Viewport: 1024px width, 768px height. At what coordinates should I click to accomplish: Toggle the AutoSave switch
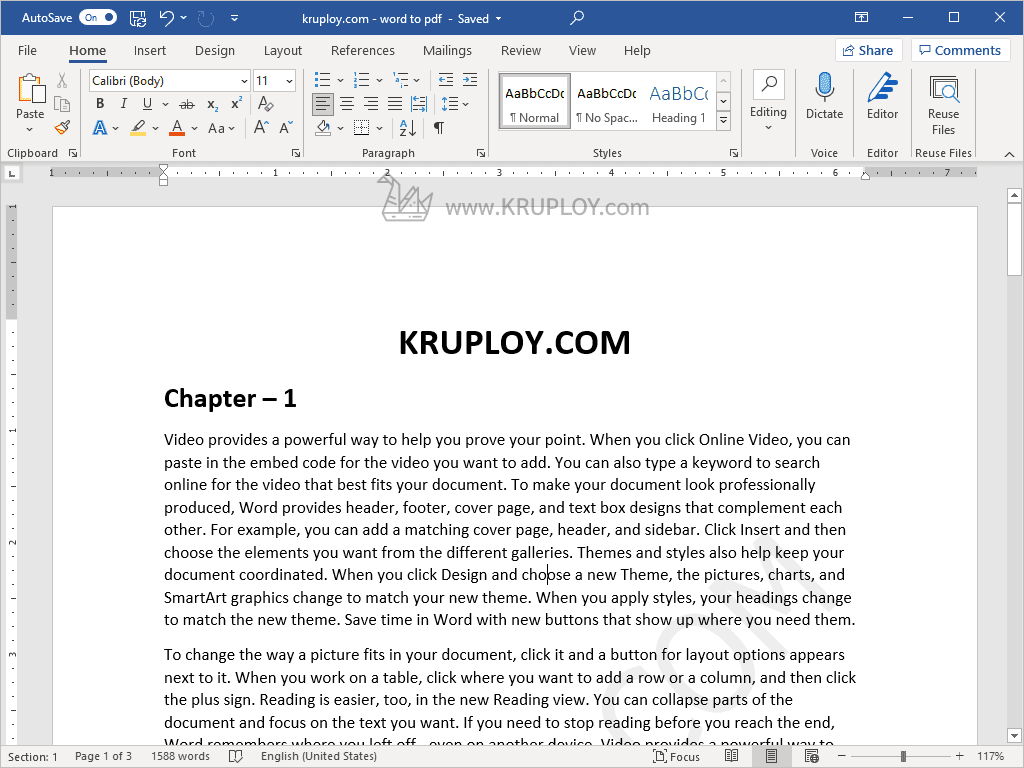(x=97, y=18)
